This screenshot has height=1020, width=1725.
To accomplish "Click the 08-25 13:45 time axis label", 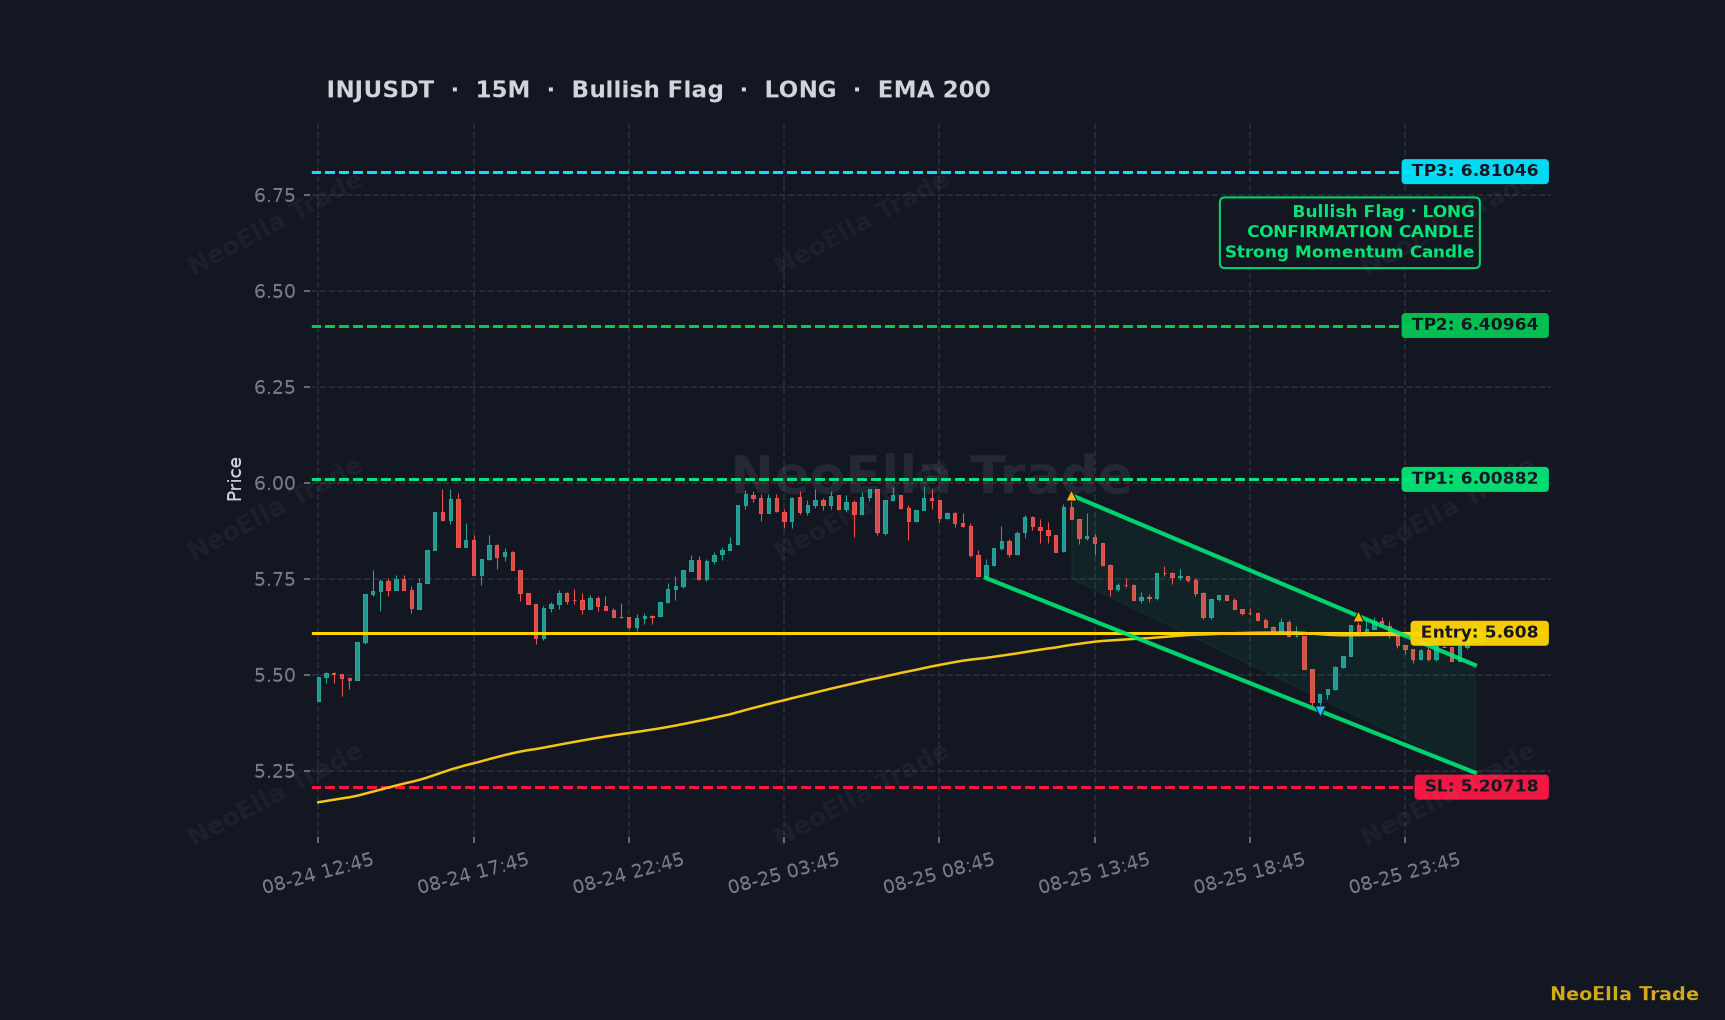I will (1094, 873).
